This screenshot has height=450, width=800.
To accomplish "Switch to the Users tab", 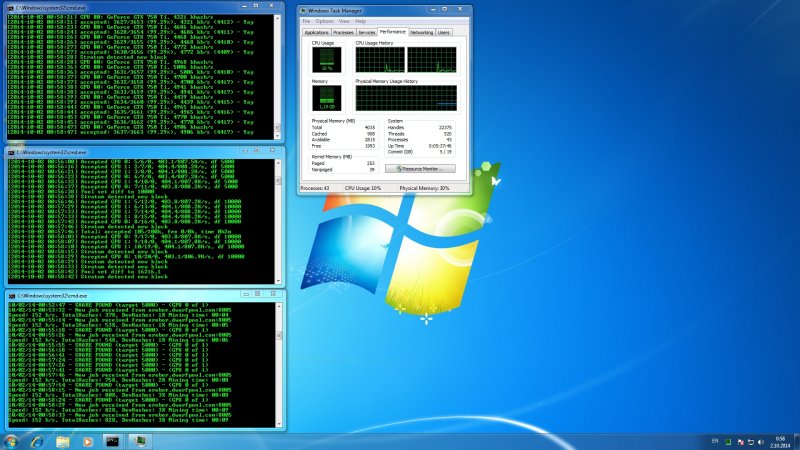I will pyautogui.click(x=443, y=33).
